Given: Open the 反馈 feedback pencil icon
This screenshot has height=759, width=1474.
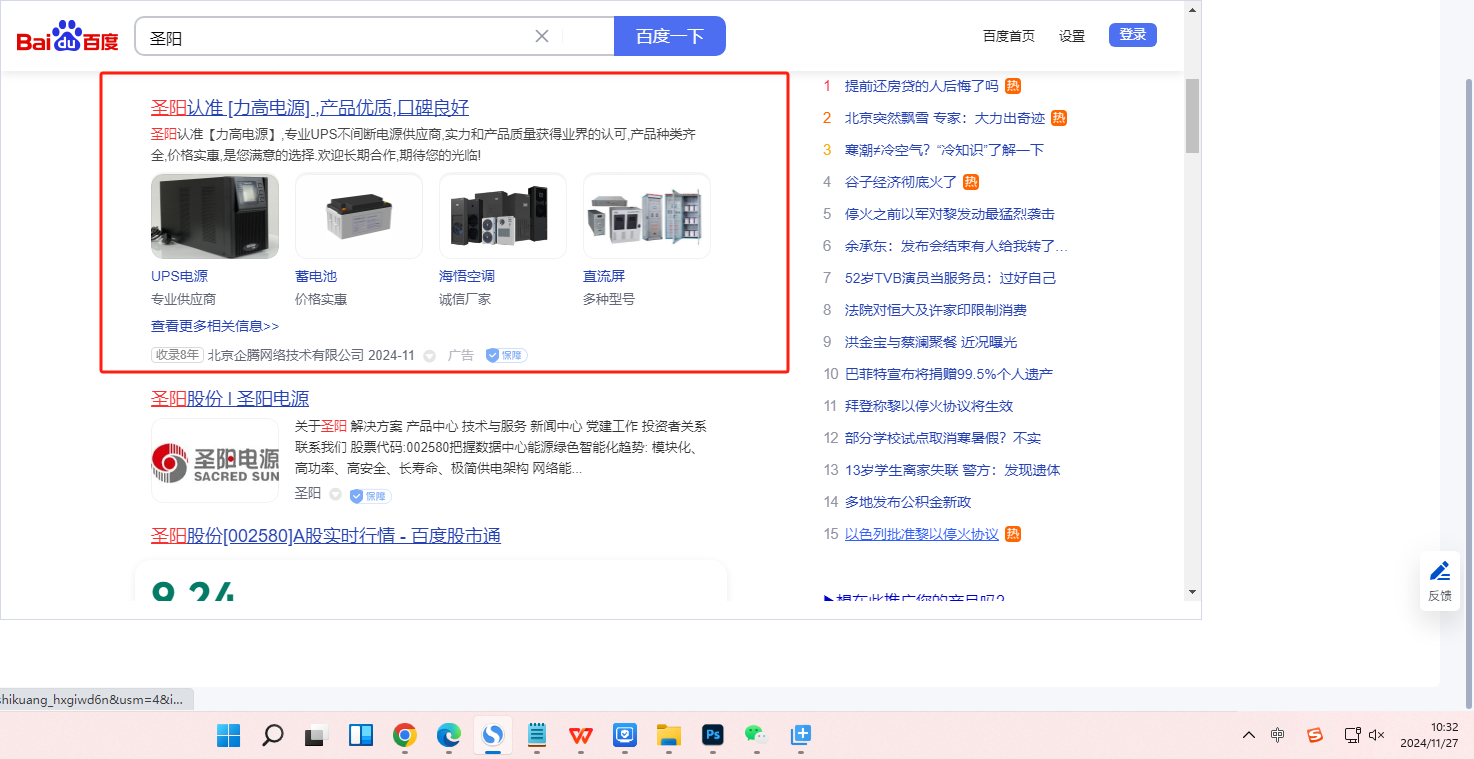Looking at the screenshot, I should pyautogui.click(x=1439, y=572).
